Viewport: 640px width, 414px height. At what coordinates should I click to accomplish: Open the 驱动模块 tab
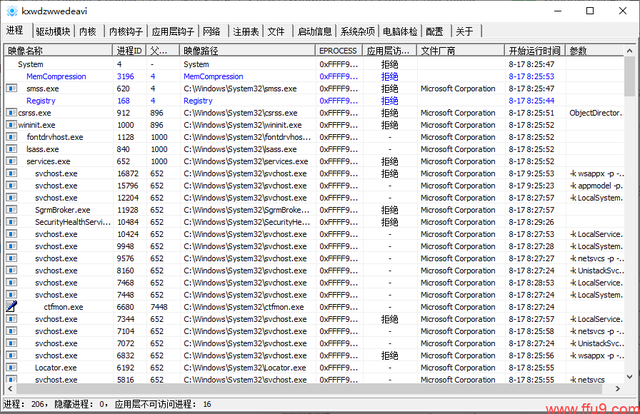[x=54, y=32]
